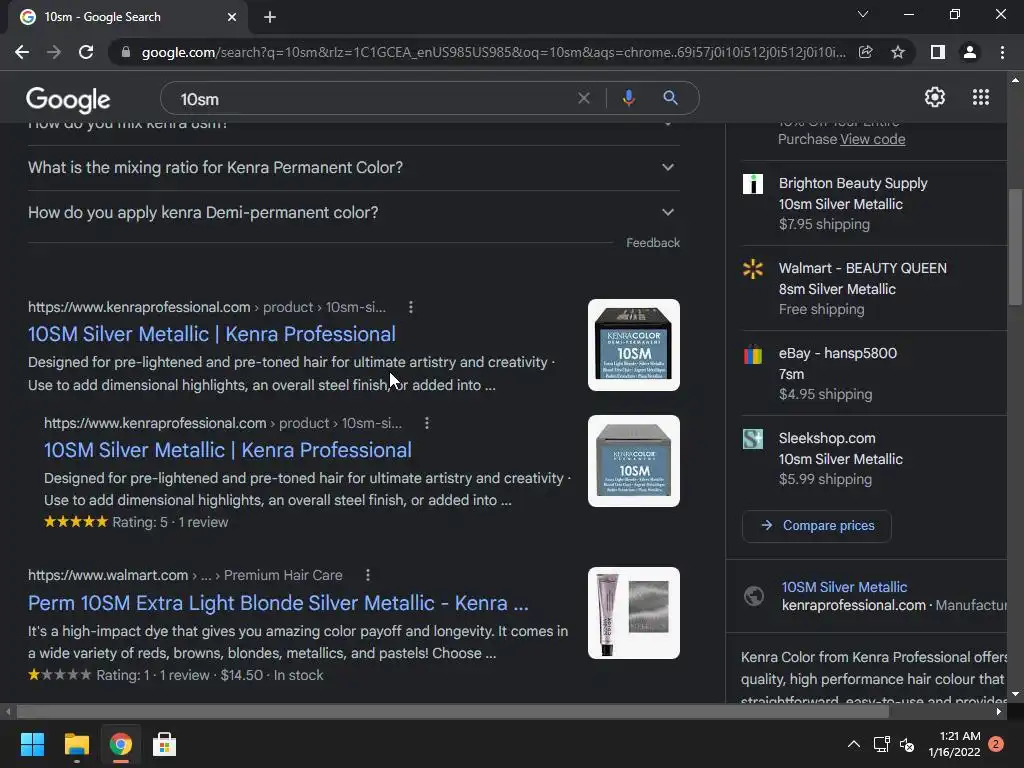Open network status tray icon
Screen dimensions: 1024x768
point(882,744)
